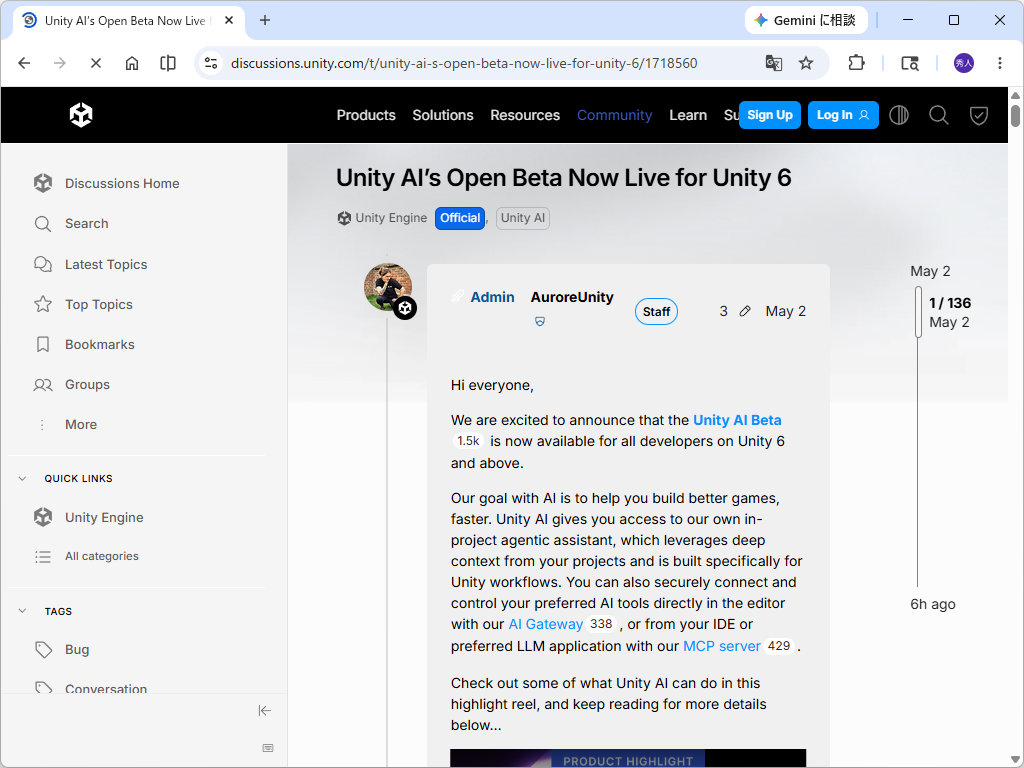This screenshot has width=1024, height=768.
Task: Click the post date May 2
Action: [x=786, y=312]
